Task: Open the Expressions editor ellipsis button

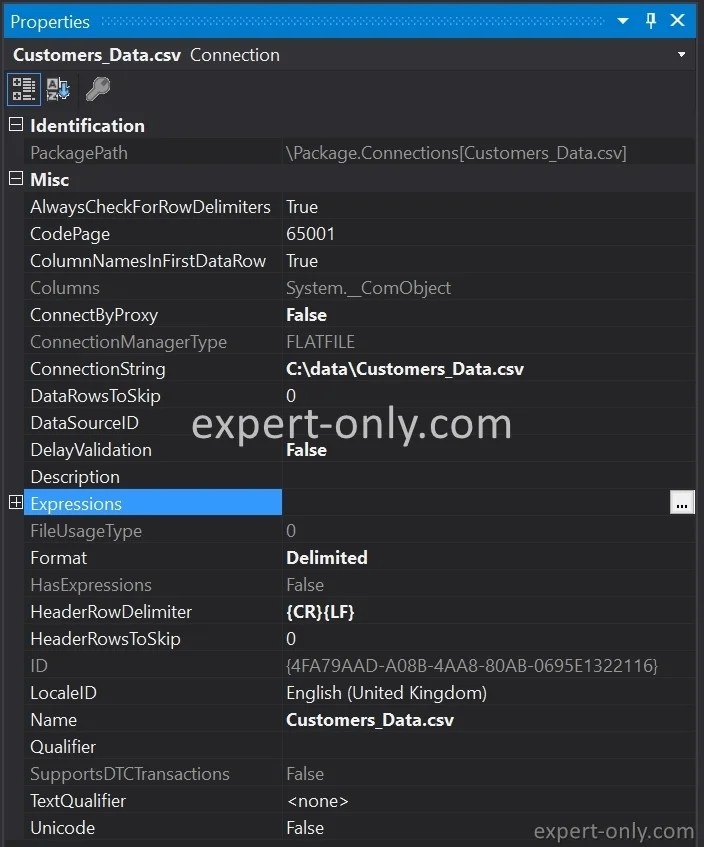Action: 682,503
